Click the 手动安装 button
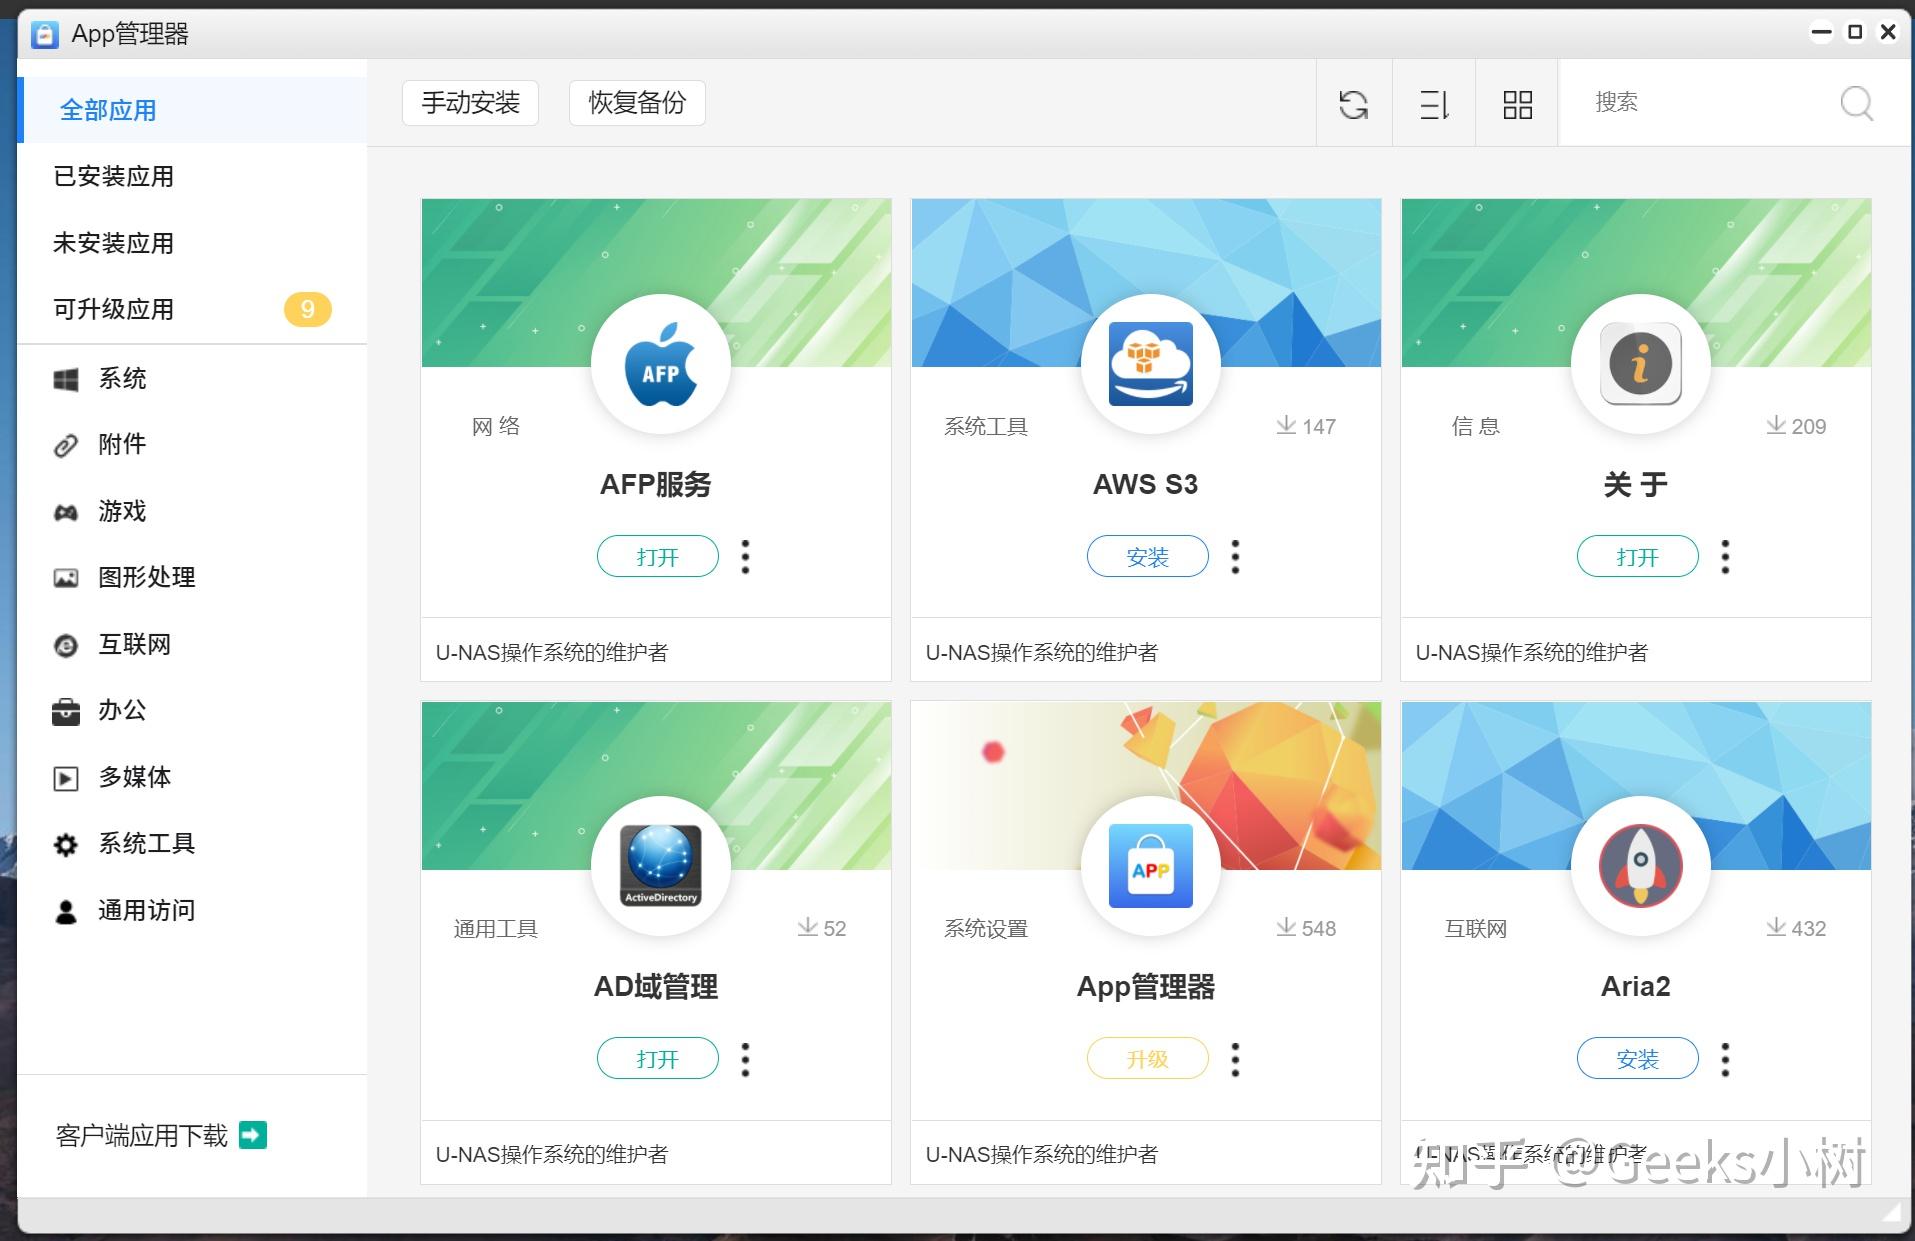Screen dimensions: 1915x1241 [470, 103]
